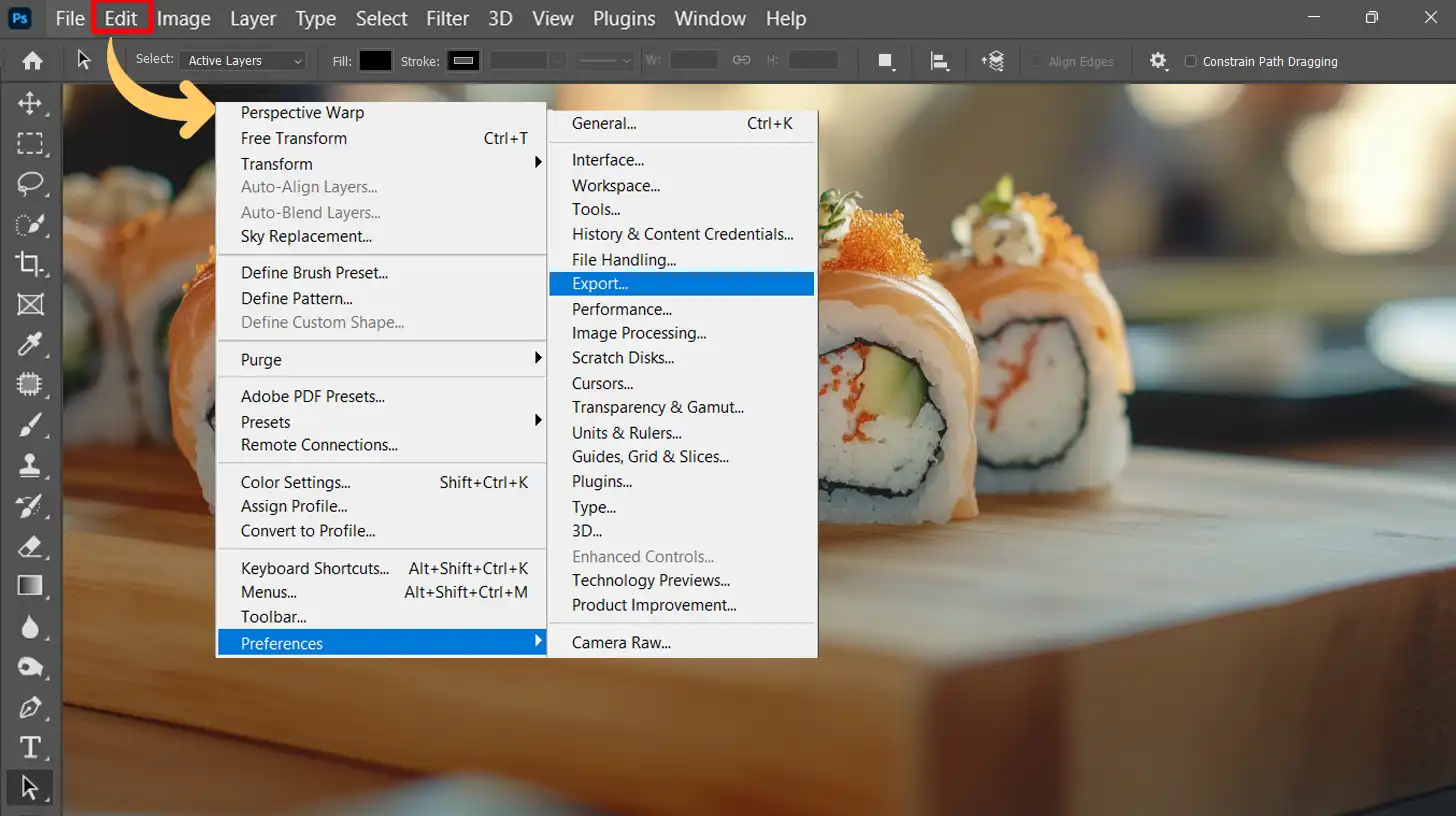Click the Photoshop logo icon
The height and width of the screenshot is (816, 1456).
19,18
